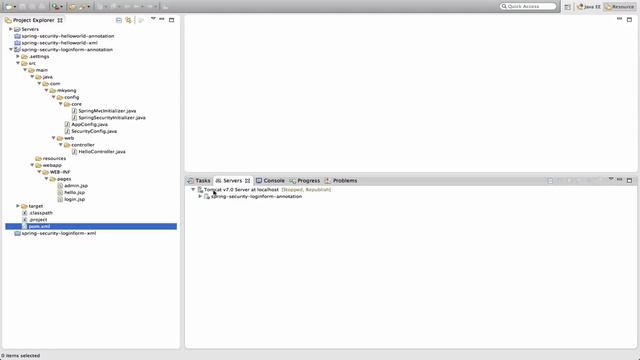Click the Run toolbar icon

[55, 7]
